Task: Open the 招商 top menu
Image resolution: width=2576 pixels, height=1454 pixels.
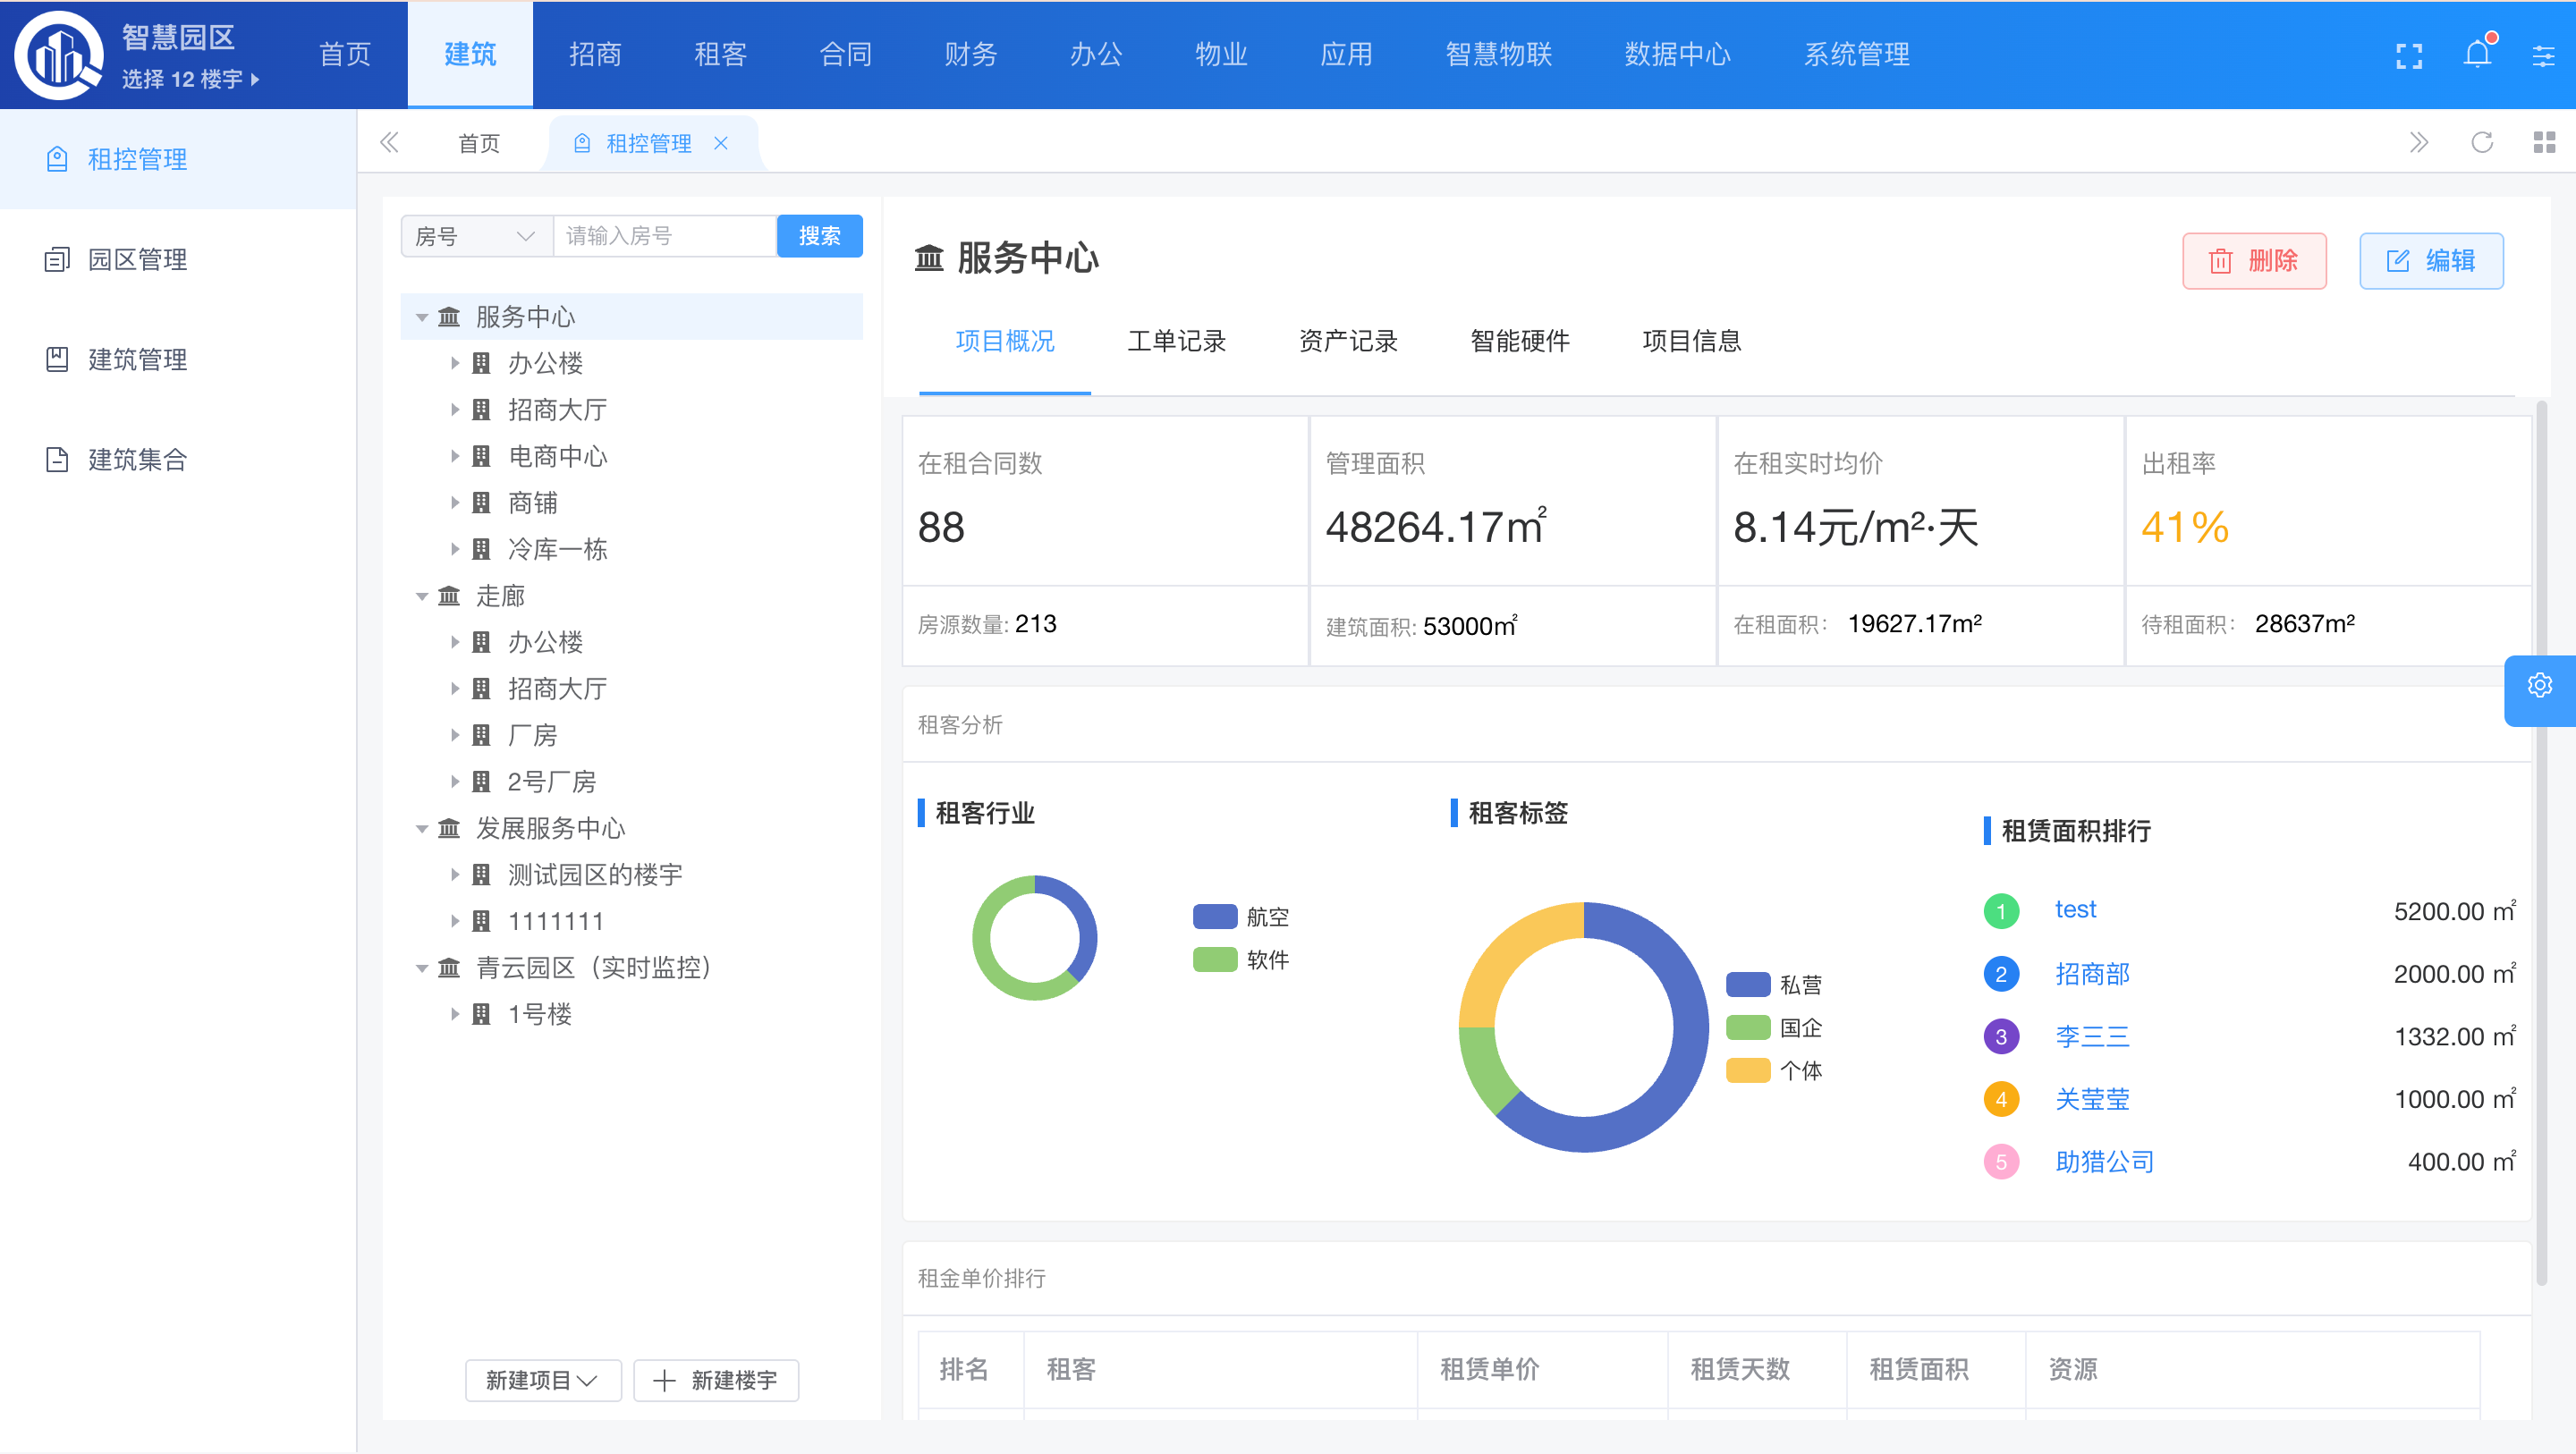Action: coord(595,55)
